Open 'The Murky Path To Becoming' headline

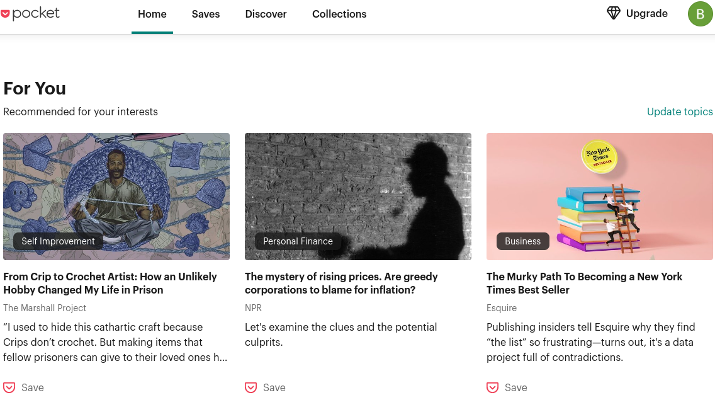tap(584, 283)
